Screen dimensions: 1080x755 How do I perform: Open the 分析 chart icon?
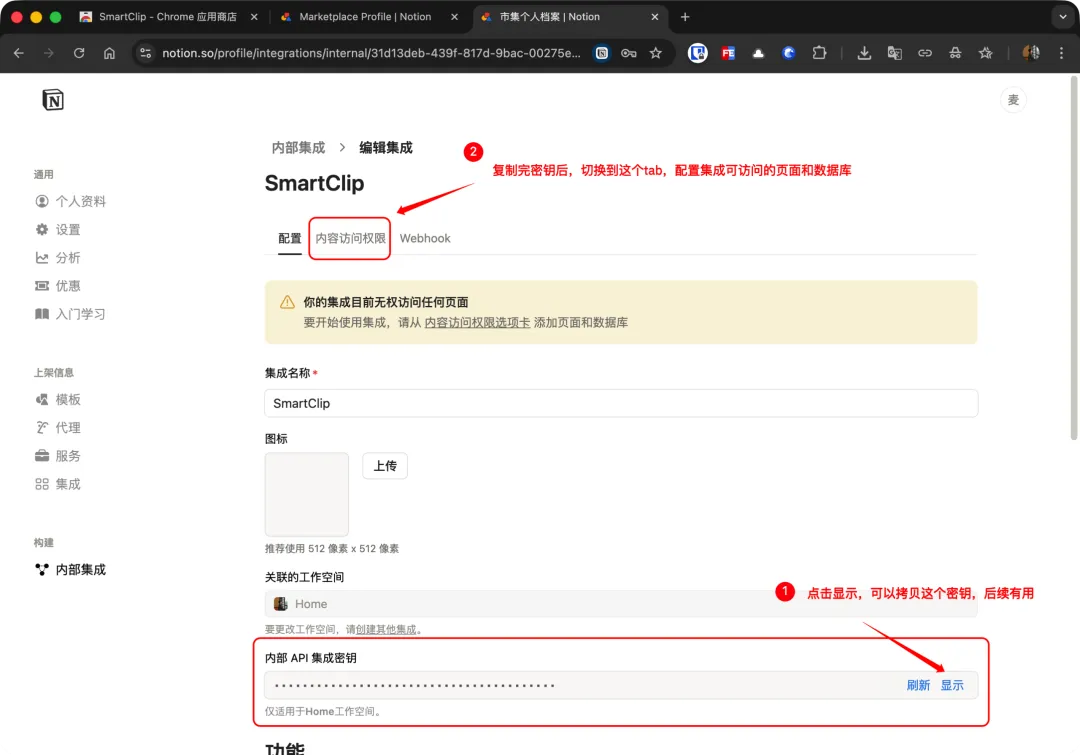point(42,258)
